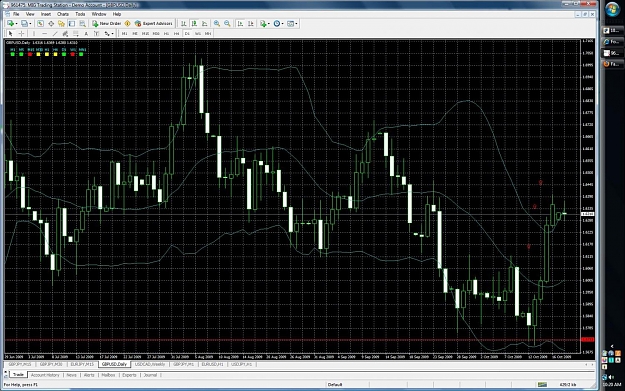Click the Zoom In magnifier icon
This screenshot has height=391, width=625.
point(216,24)
